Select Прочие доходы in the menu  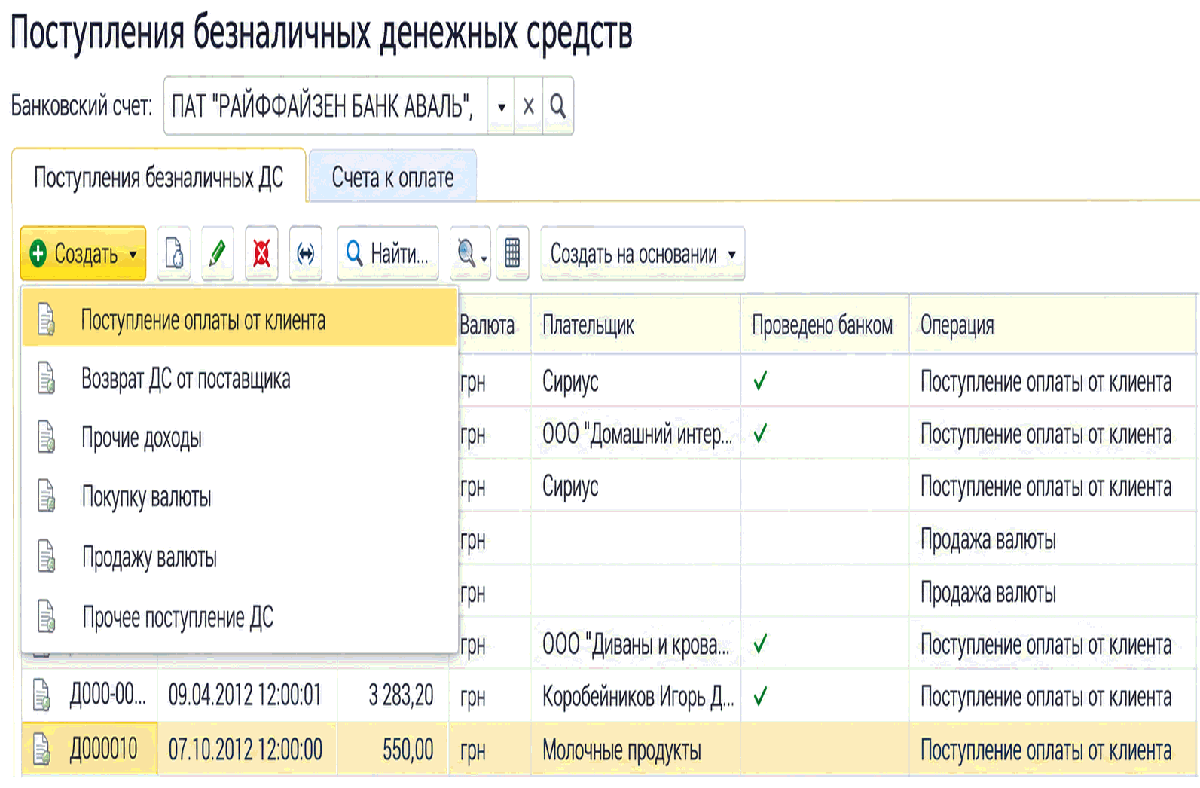tap(240, 438)
